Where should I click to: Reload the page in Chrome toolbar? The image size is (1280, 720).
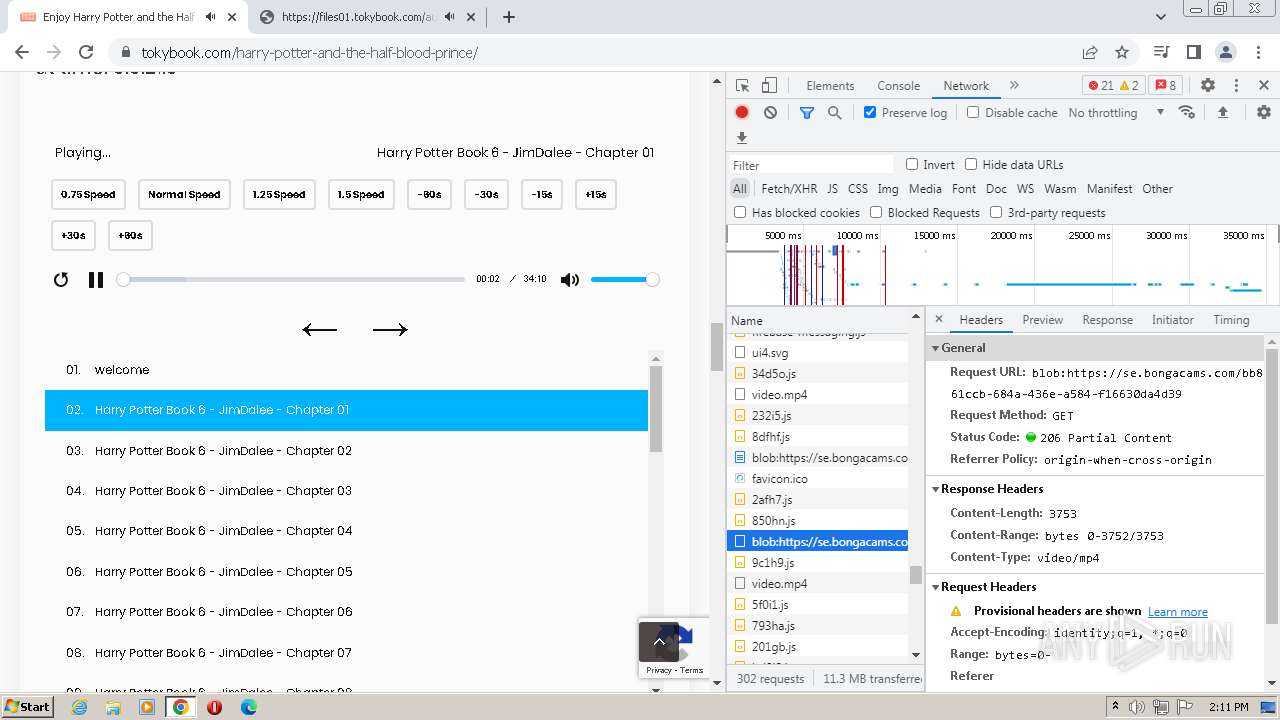pos(86,52)
